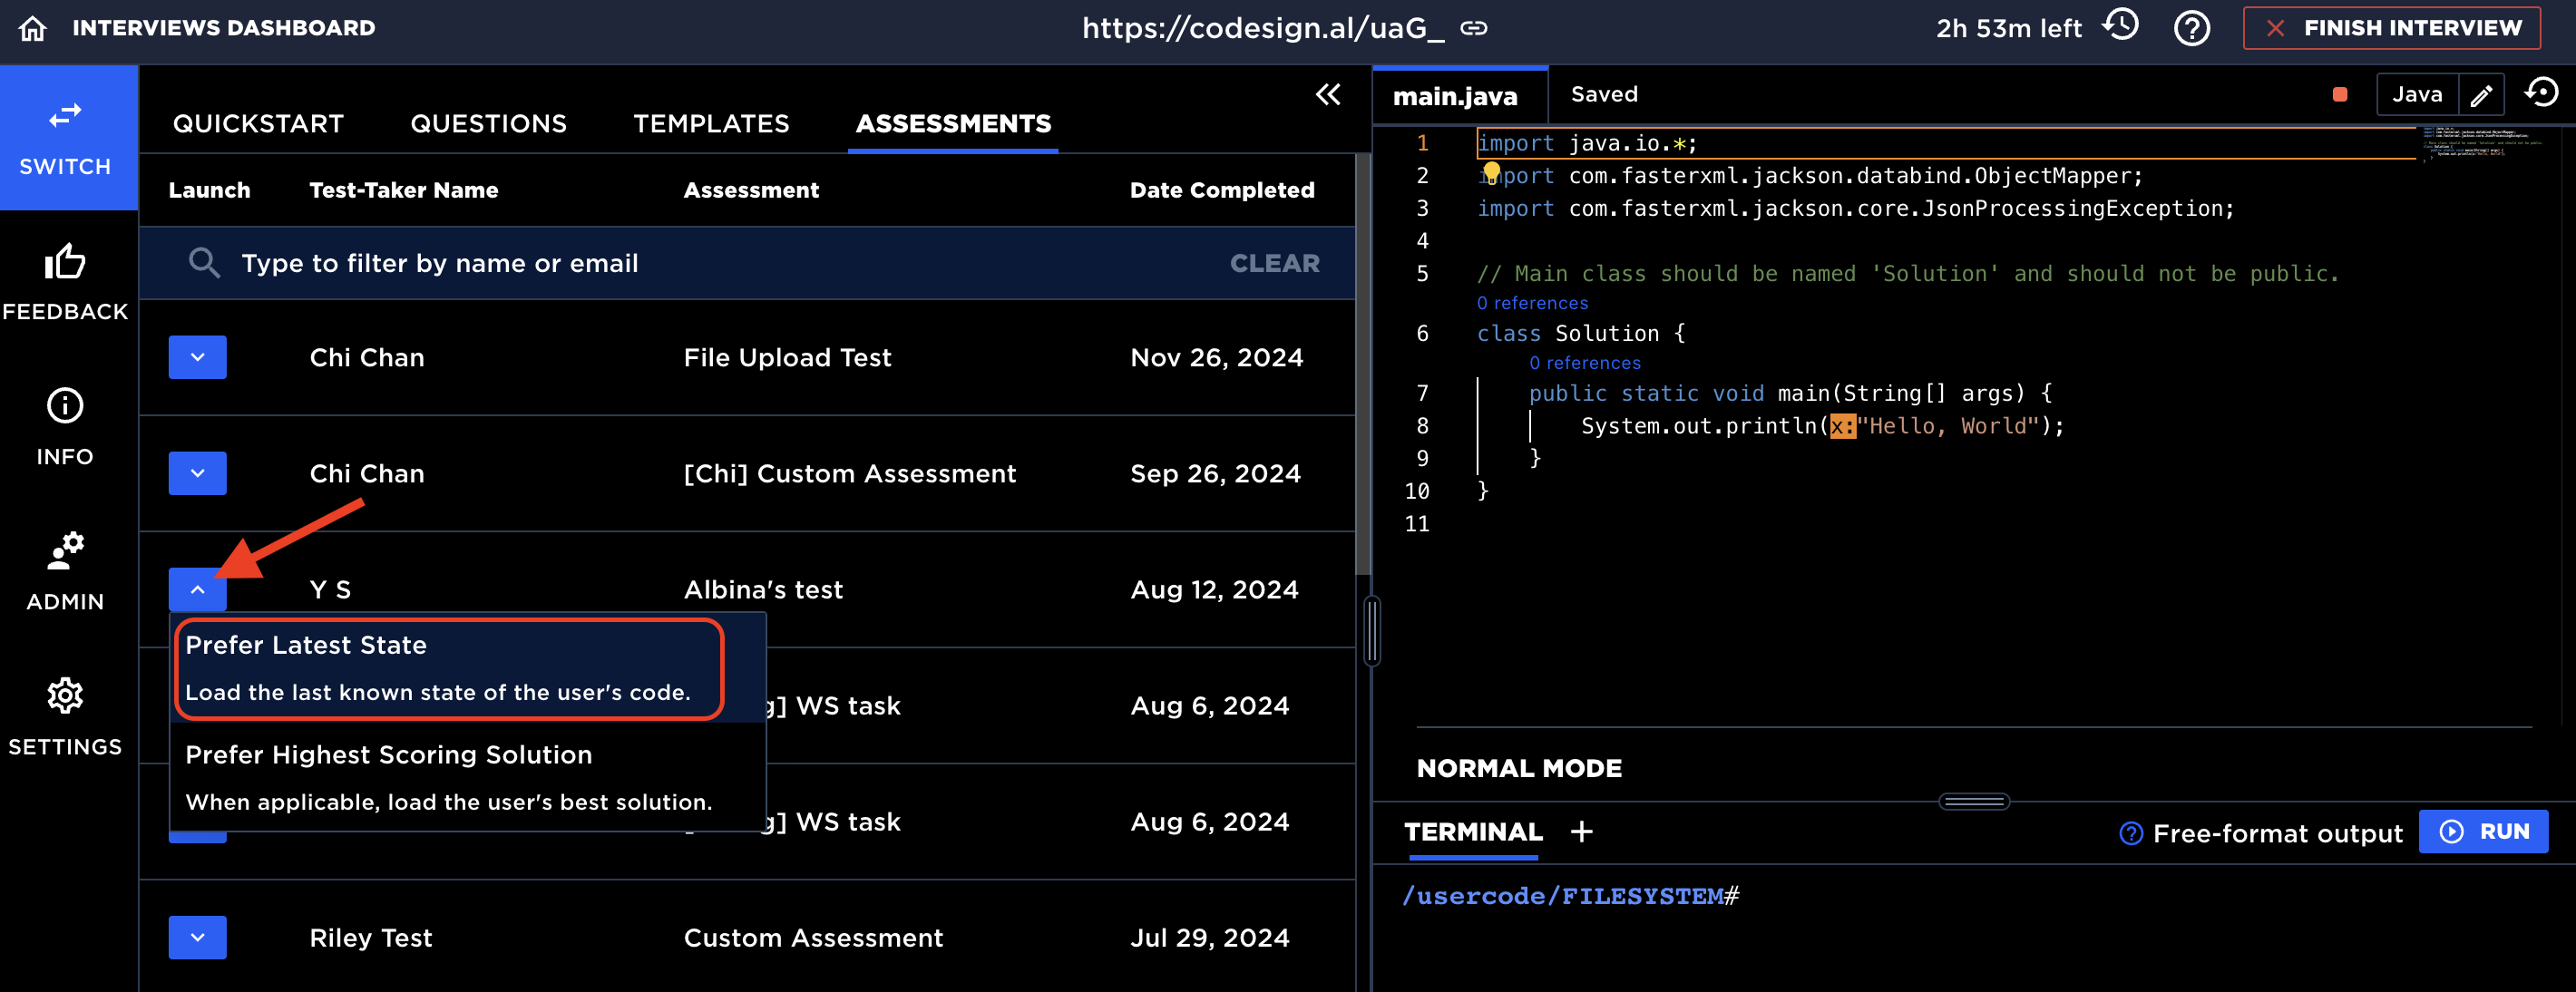The width and height of the screenshot is (2576, 992).
Task: Click the Test-Taker Name column header
Action: coord(403,190)
